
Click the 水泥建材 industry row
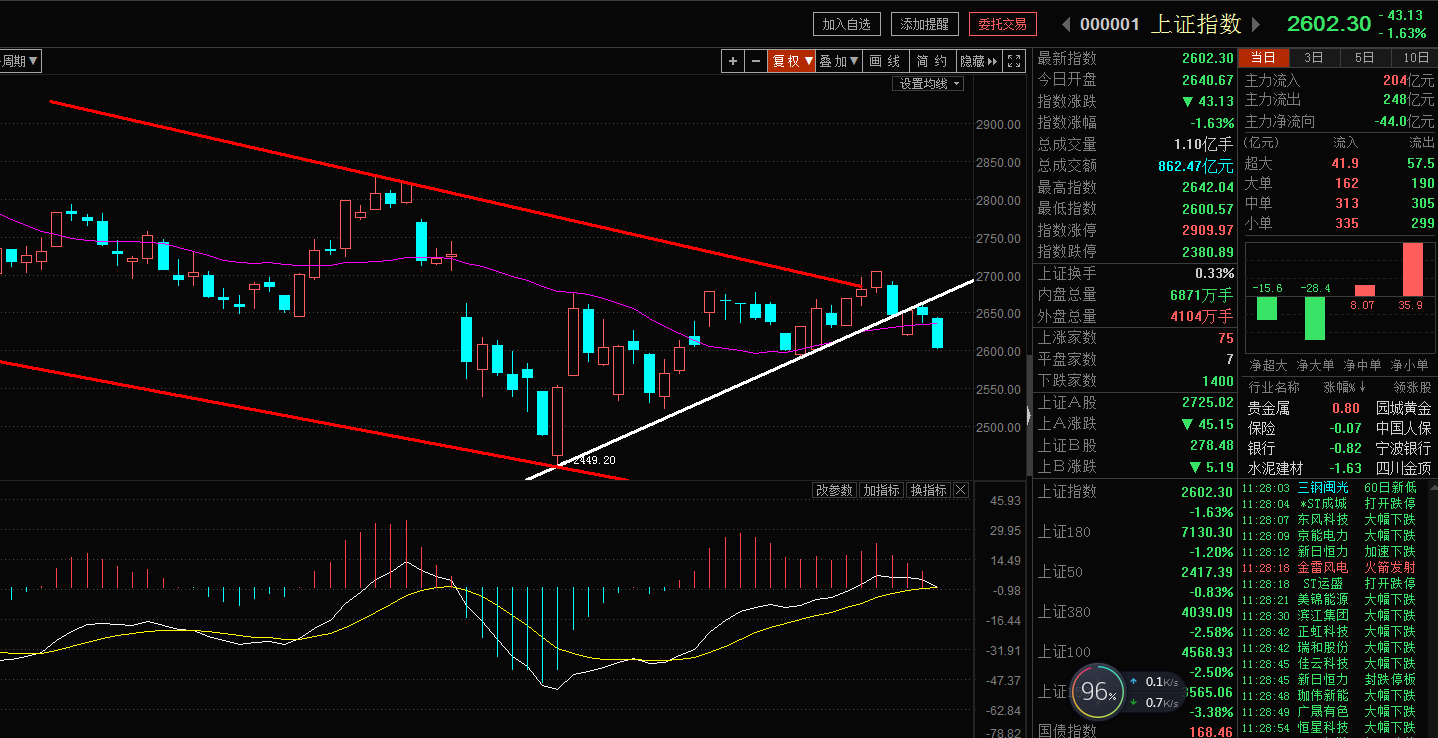pos(1339,468)
